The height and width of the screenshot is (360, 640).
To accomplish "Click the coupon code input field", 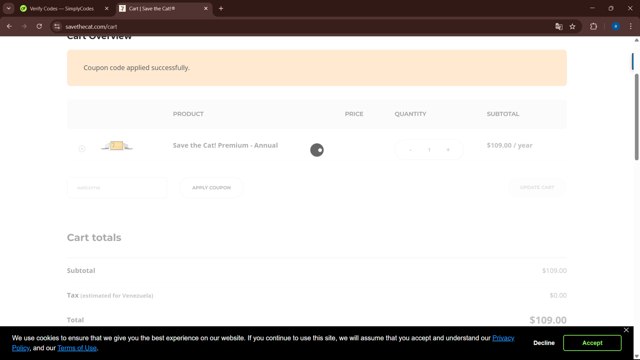I will pos(117,188).
